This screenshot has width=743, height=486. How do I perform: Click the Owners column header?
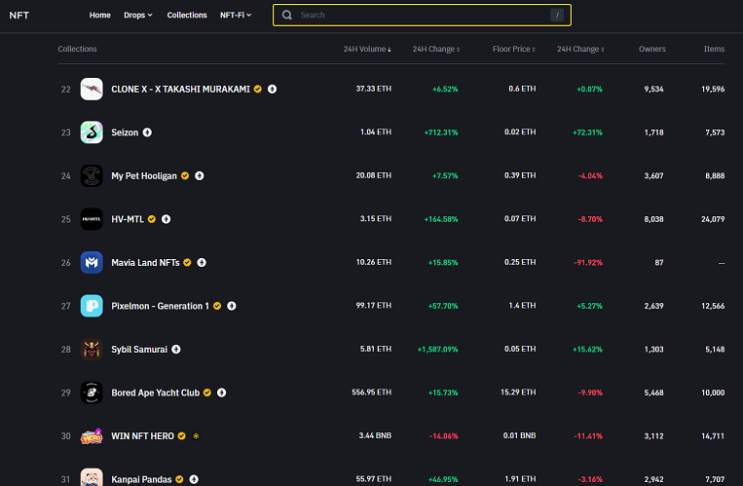pyautogui.click(x=652, y=49)
